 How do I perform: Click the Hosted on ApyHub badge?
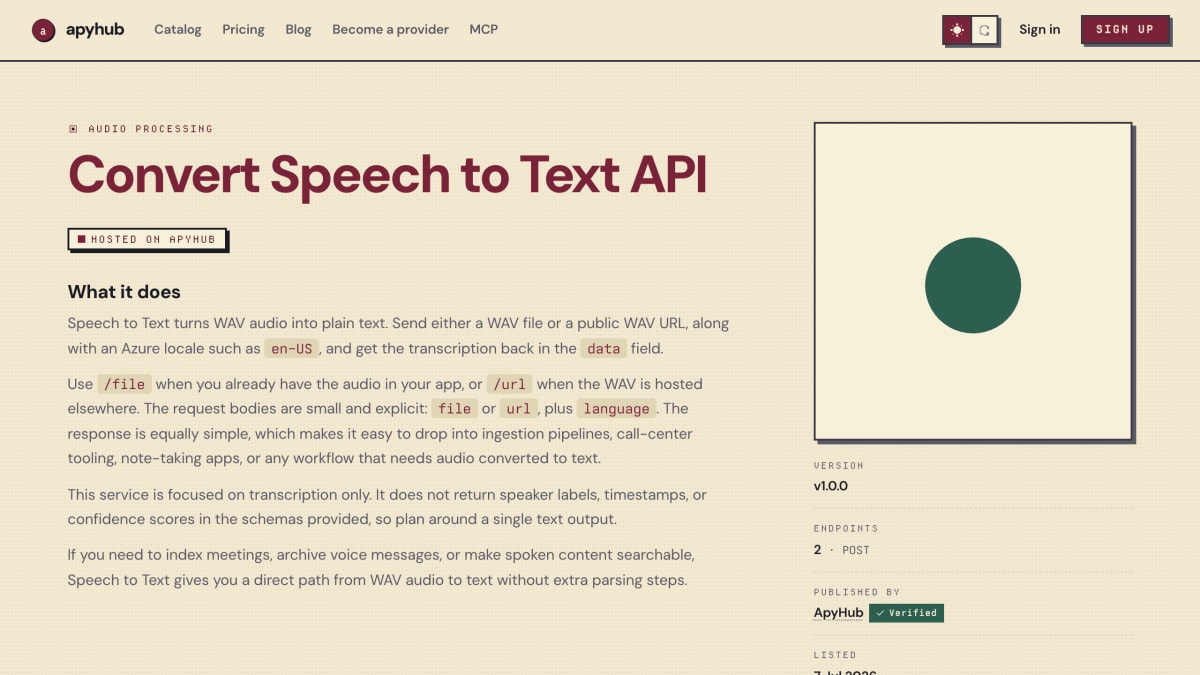tap(147, 239)
